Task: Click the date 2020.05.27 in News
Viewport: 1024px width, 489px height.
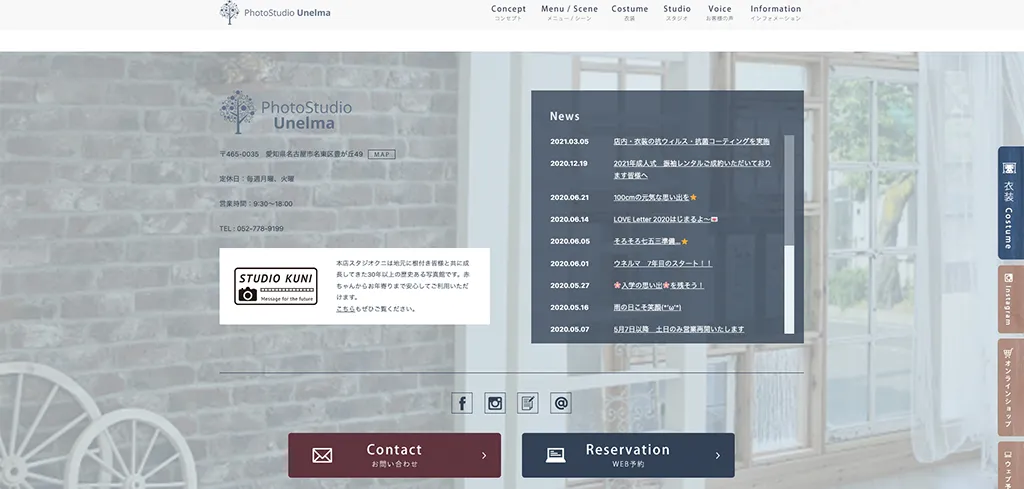Action: point(569,285)
